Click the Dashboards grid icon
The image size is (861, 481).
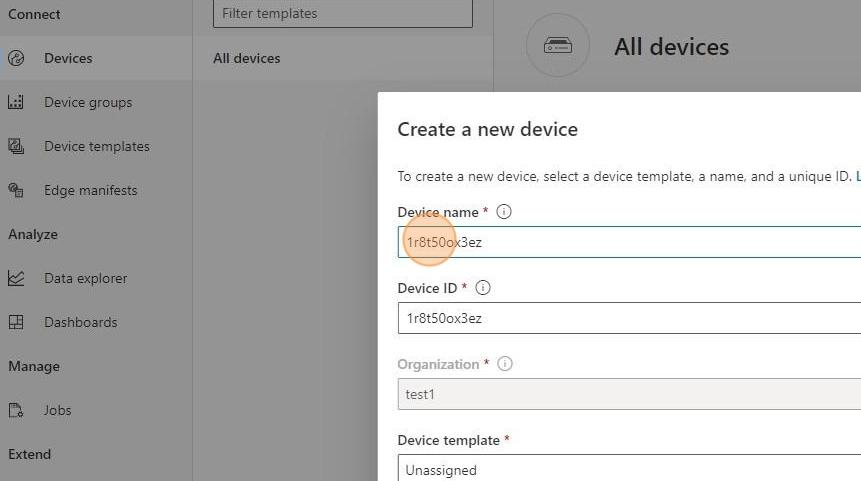16,322
